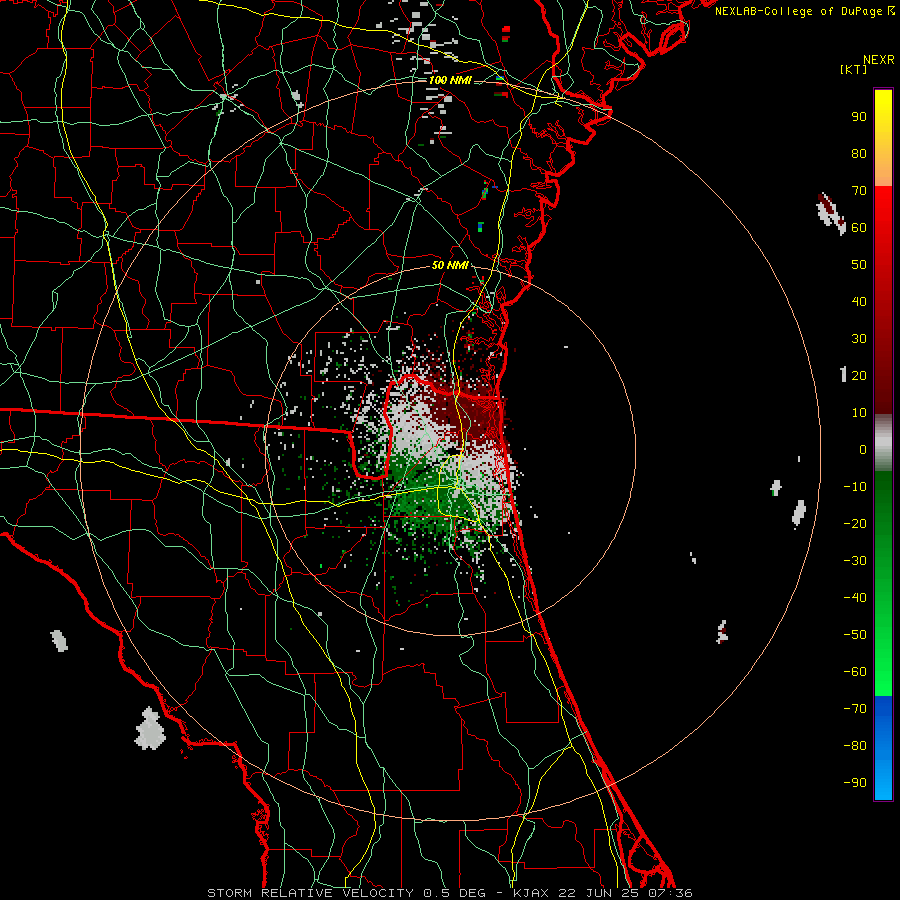Click the -60 scale value
The height and width of the screenshot is (900, 900).
(855, 672)
